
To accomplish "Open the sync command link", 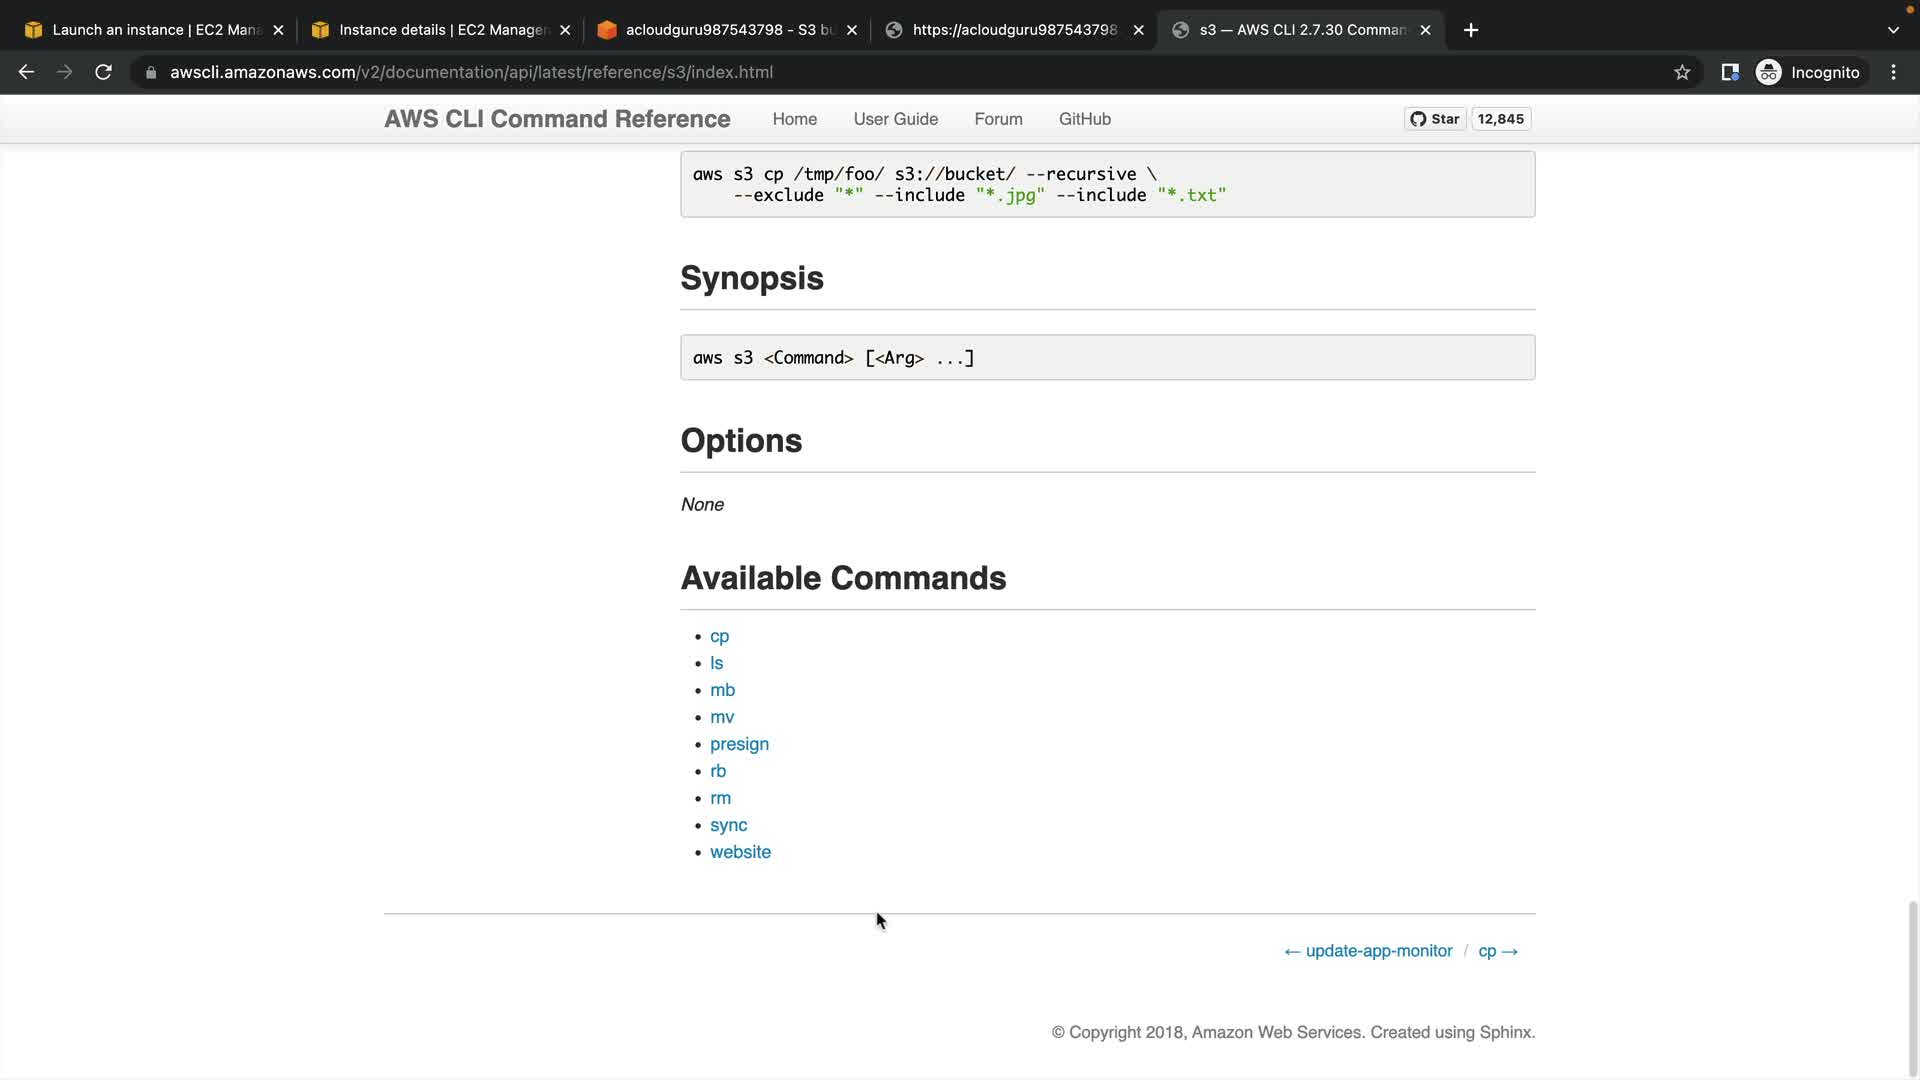I will coord(728,825).
